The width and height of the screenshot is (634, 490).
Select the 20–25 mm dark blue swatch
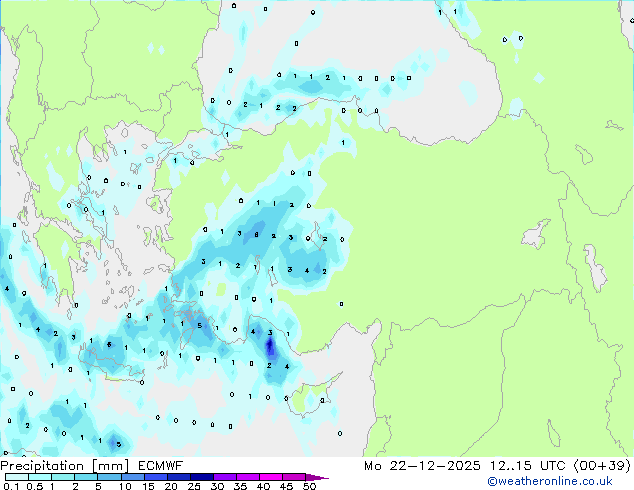pos(178,477)
